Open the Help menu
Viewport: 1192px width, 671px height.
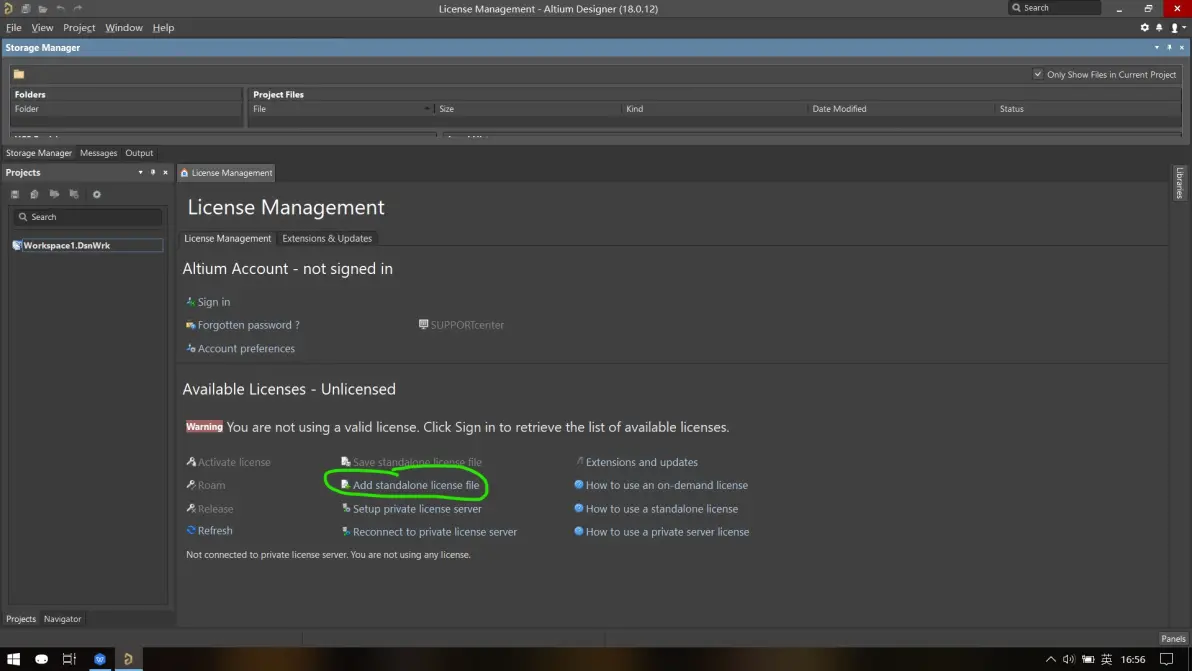163,27
